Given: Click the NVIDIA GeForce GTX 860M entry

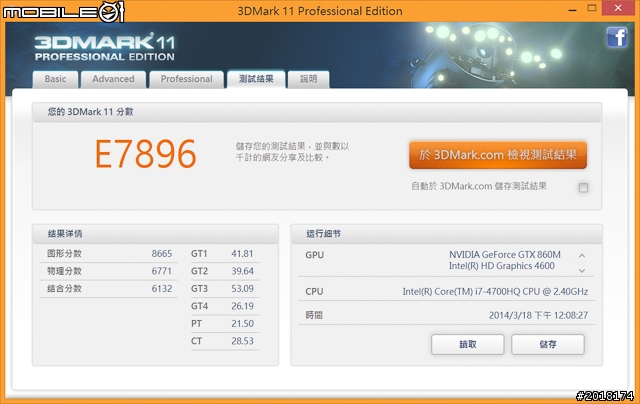Looking at the screenshot, I should [x=505, y=255].
